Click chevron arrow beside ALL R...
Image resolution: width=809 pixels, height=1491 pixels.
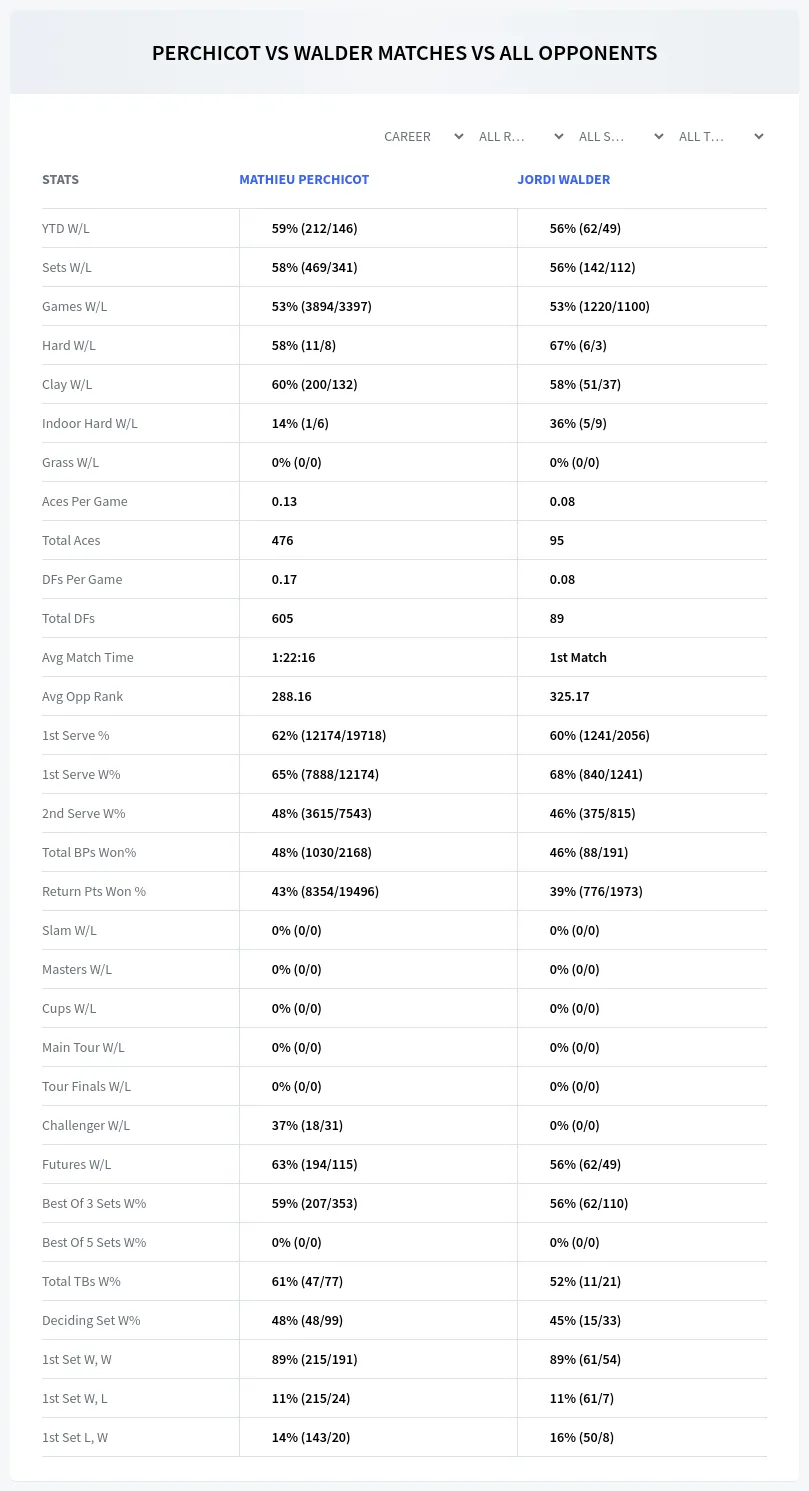(559, 136)
